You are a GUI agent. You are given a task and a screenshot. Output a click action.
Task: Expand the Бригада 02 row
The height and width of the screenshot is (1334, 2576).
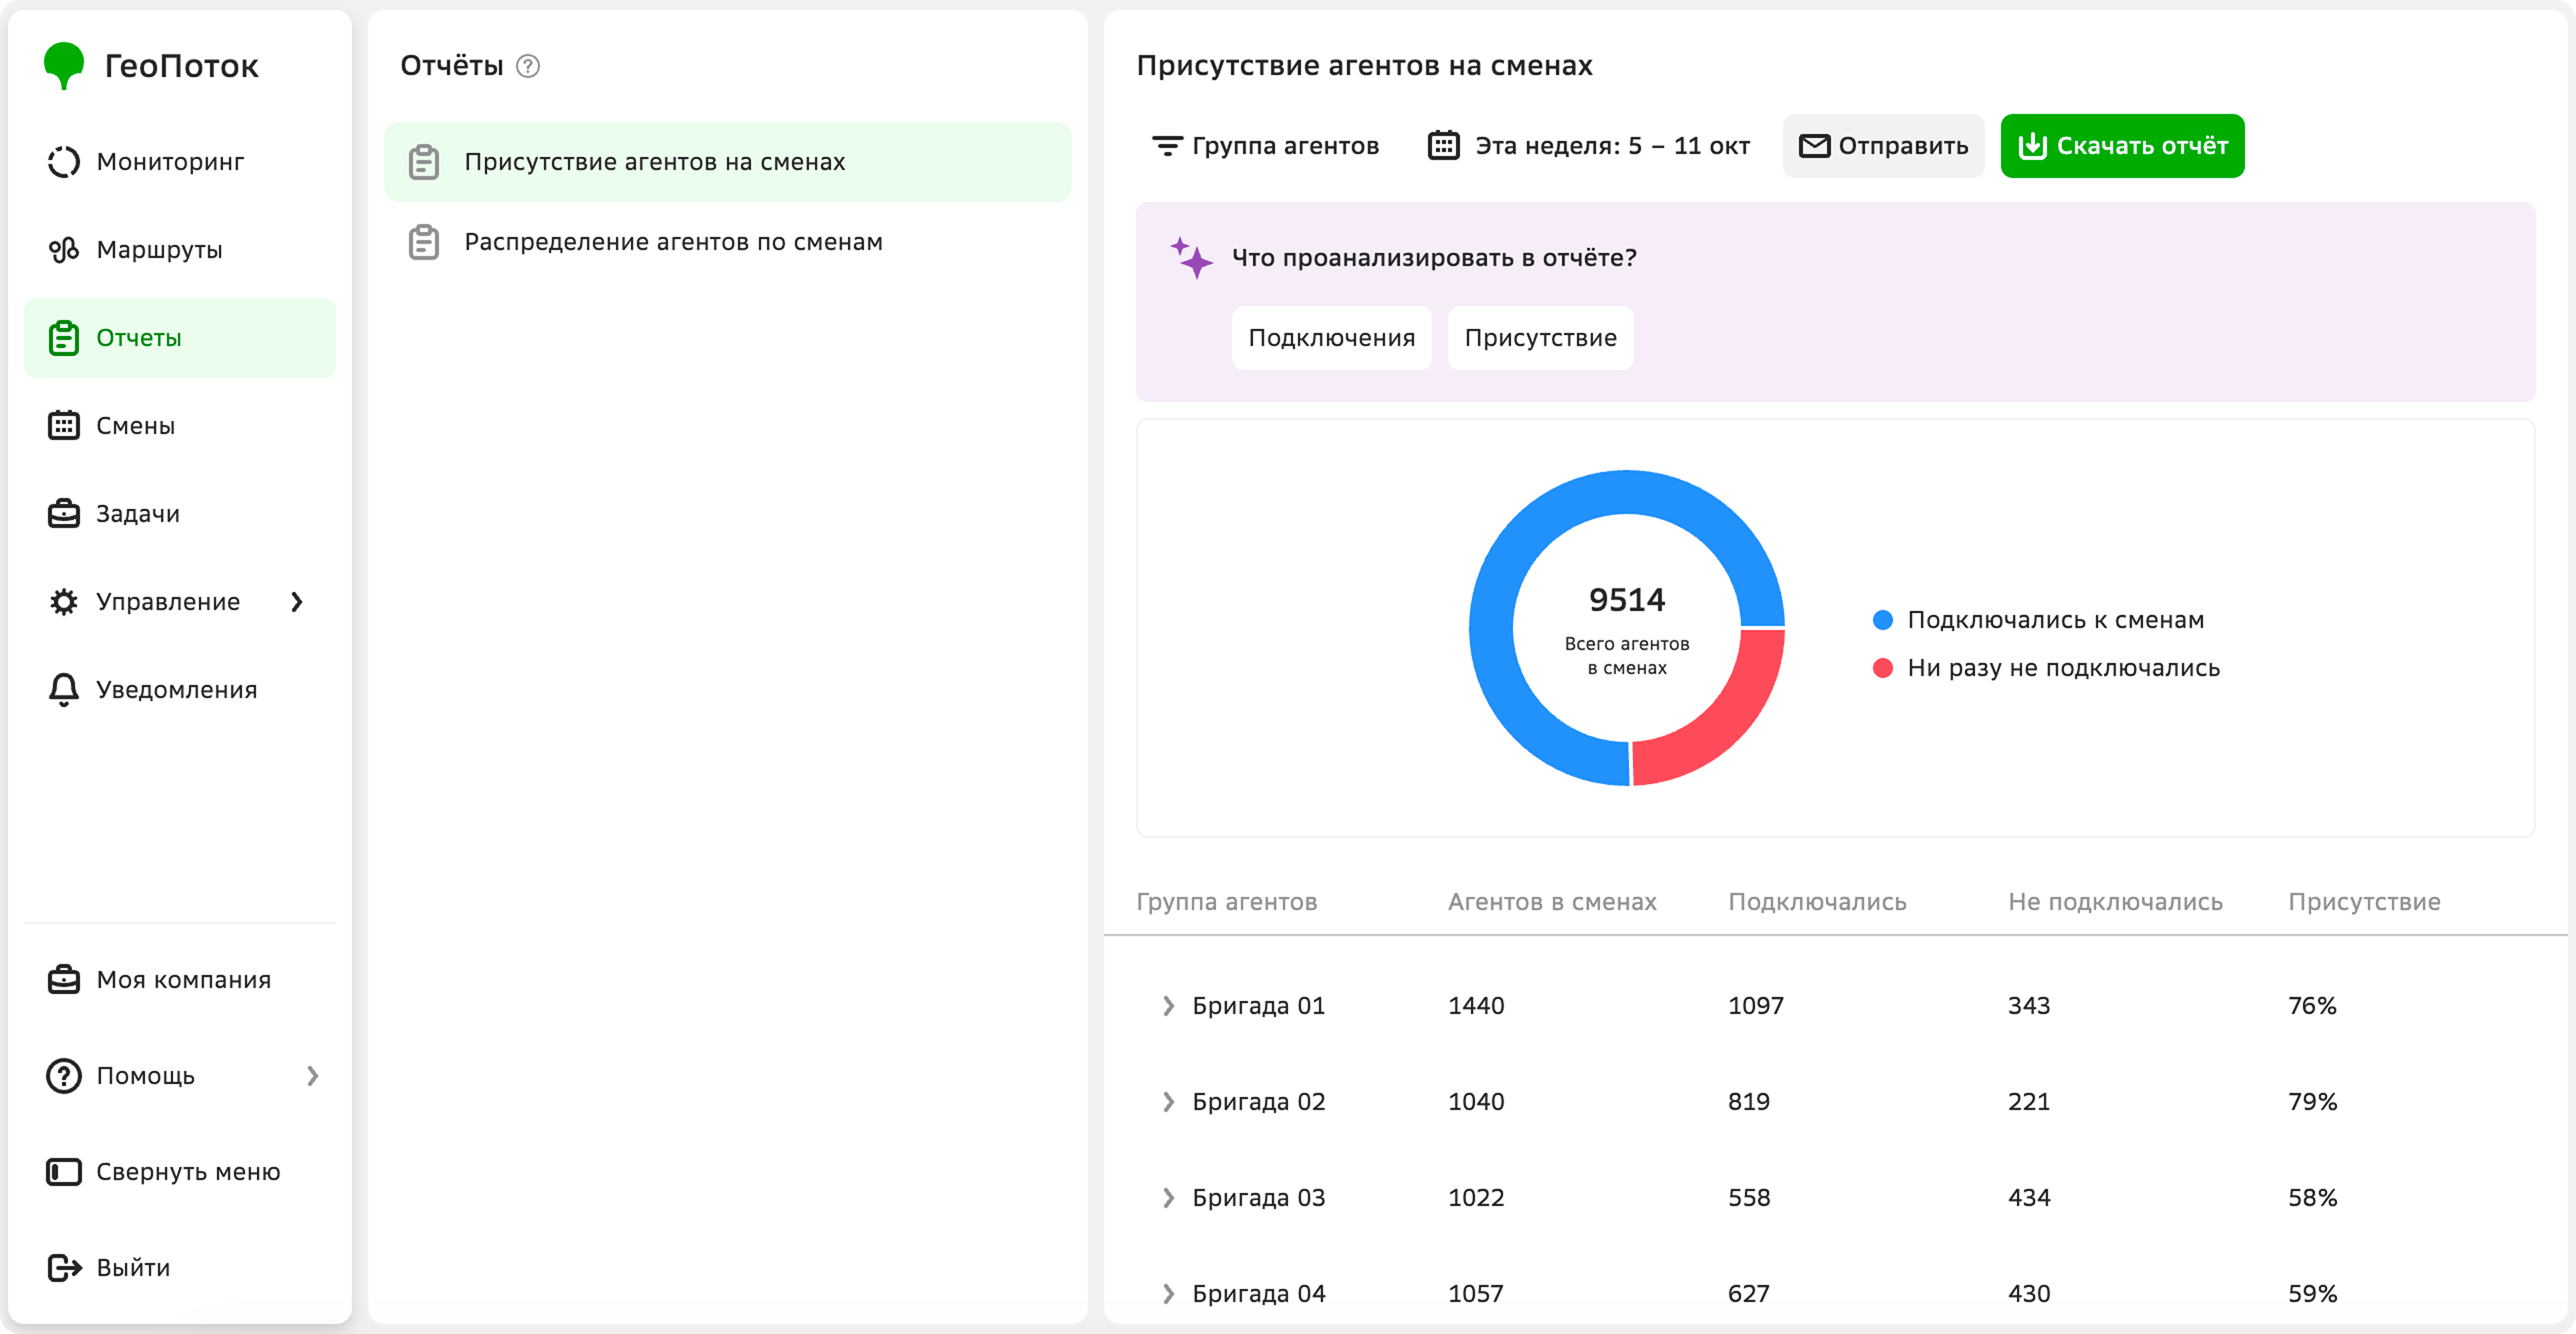click(x=1168, y=1102)
